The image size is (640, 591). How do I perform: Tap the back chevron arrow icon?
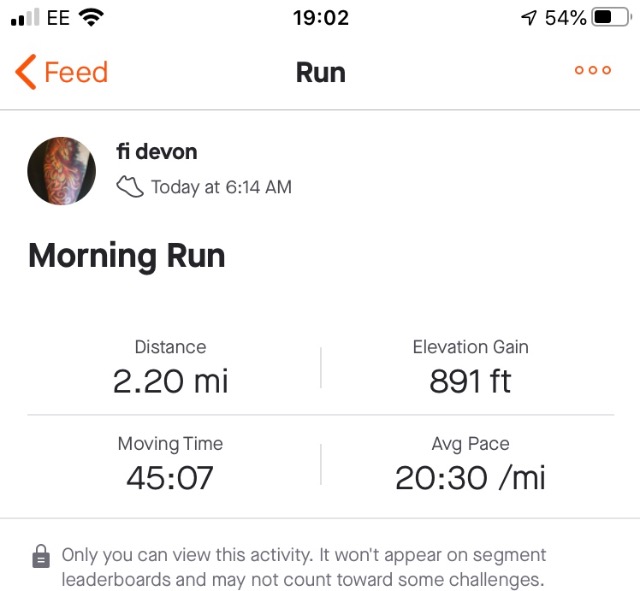(26, 72)
